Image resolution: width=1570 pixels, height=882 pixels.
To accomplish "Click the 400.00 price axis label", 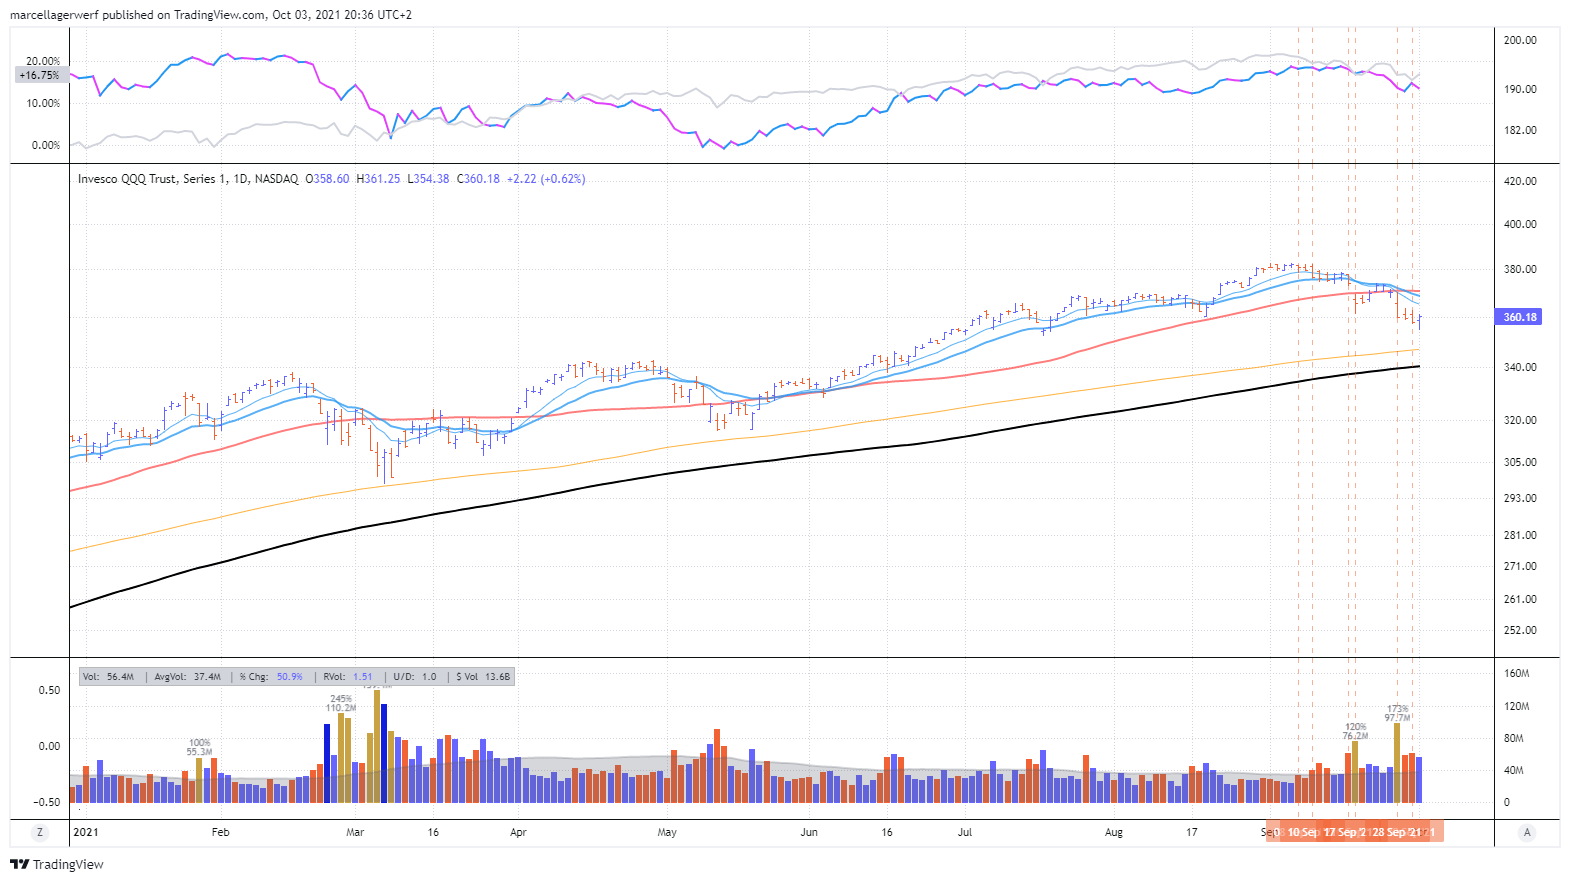I will point(1520,224).
